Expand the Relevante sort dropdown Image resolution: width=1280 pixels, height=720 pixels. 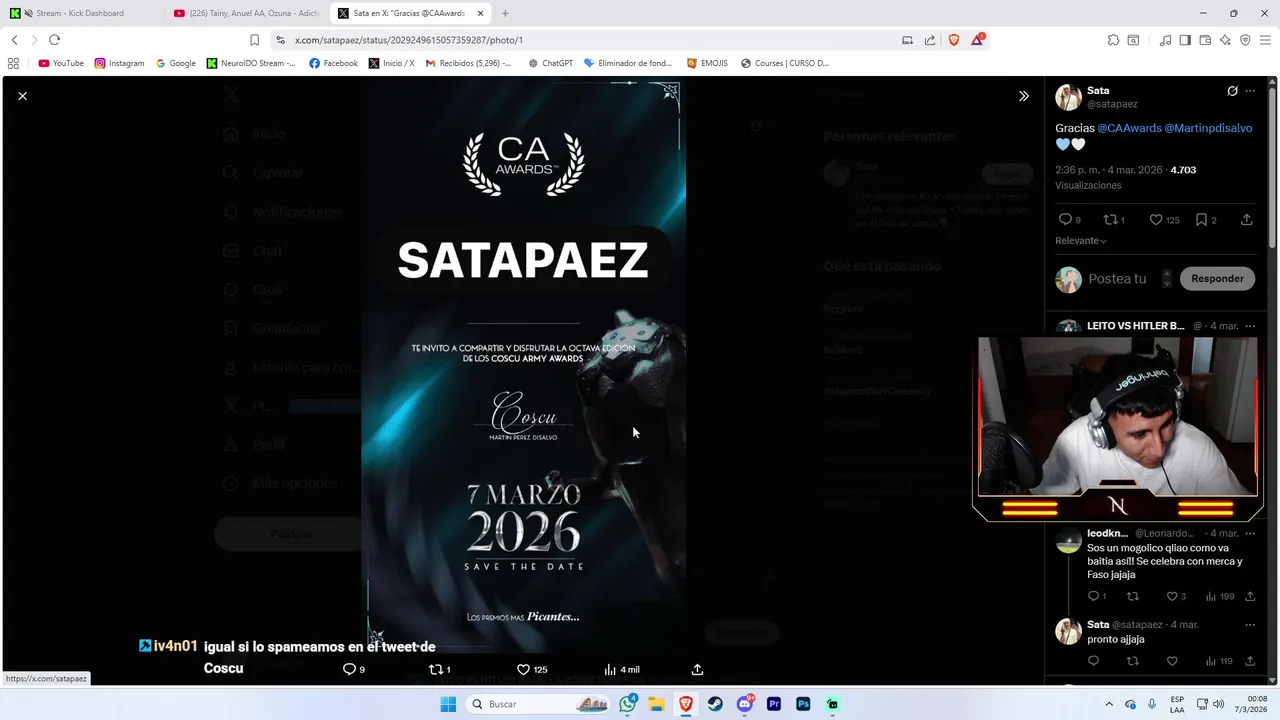(x=1081, y=241)
